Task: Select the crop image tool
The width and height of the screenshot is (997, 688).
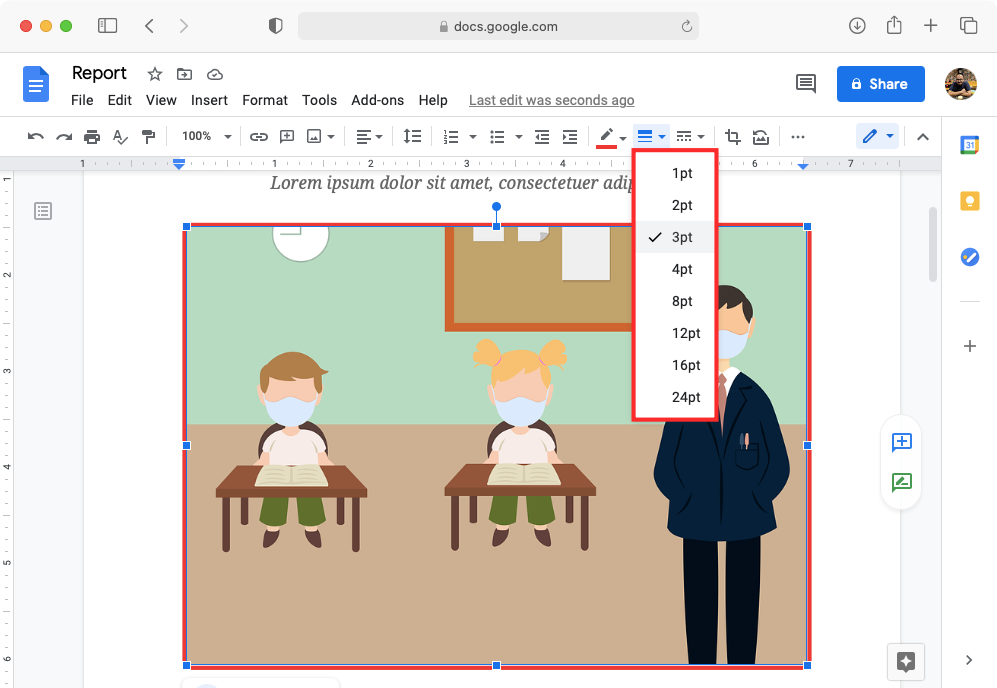Action: pos(732,136)
